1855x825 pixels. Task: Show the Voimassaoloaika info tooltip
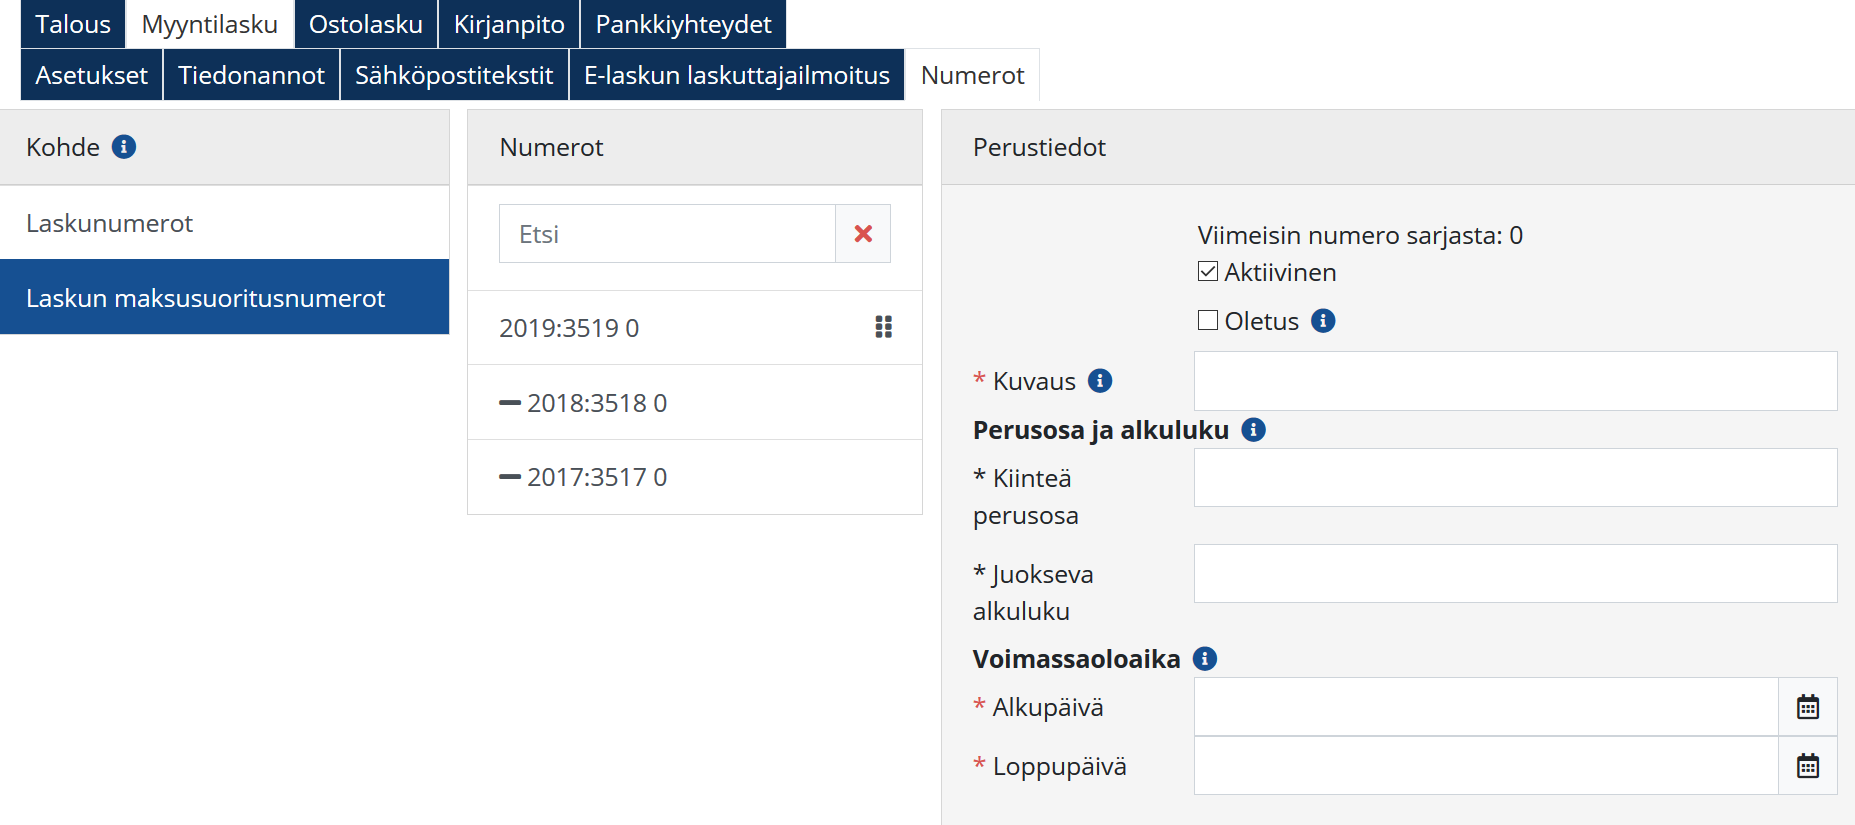(x=1205, y=659)
